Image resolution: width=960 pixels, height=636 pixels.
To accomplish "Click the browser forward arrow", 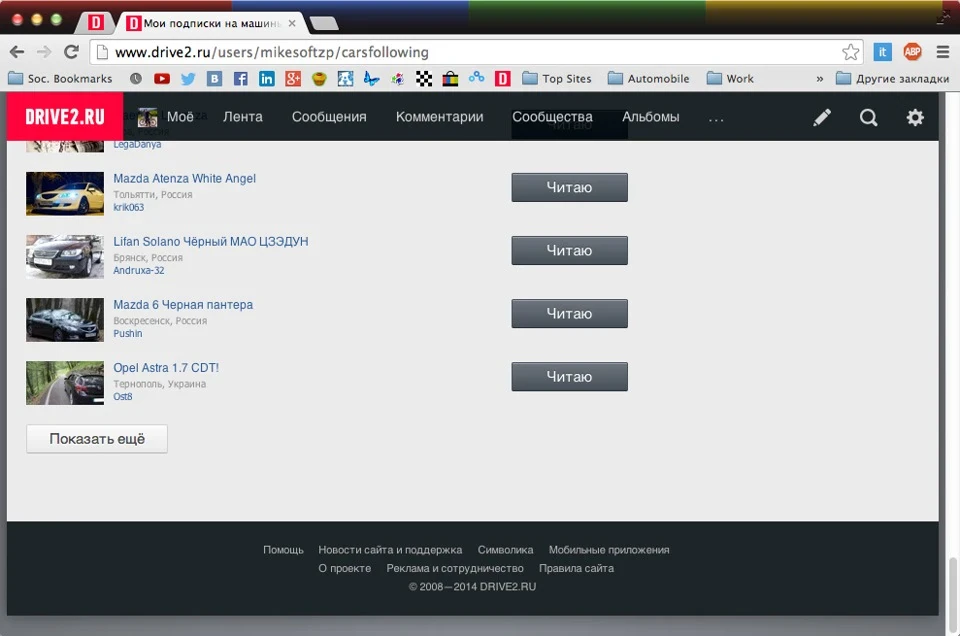I will 44,52.
